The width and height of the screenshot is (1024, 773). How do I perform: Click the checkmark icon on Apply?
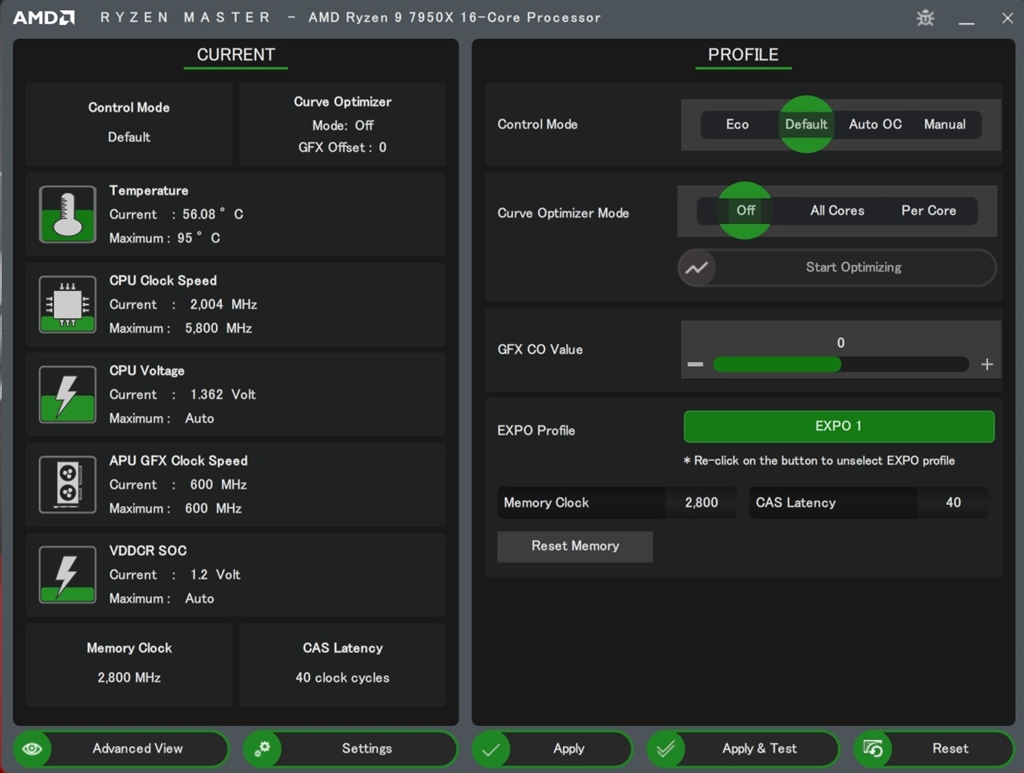pos(491,749)
